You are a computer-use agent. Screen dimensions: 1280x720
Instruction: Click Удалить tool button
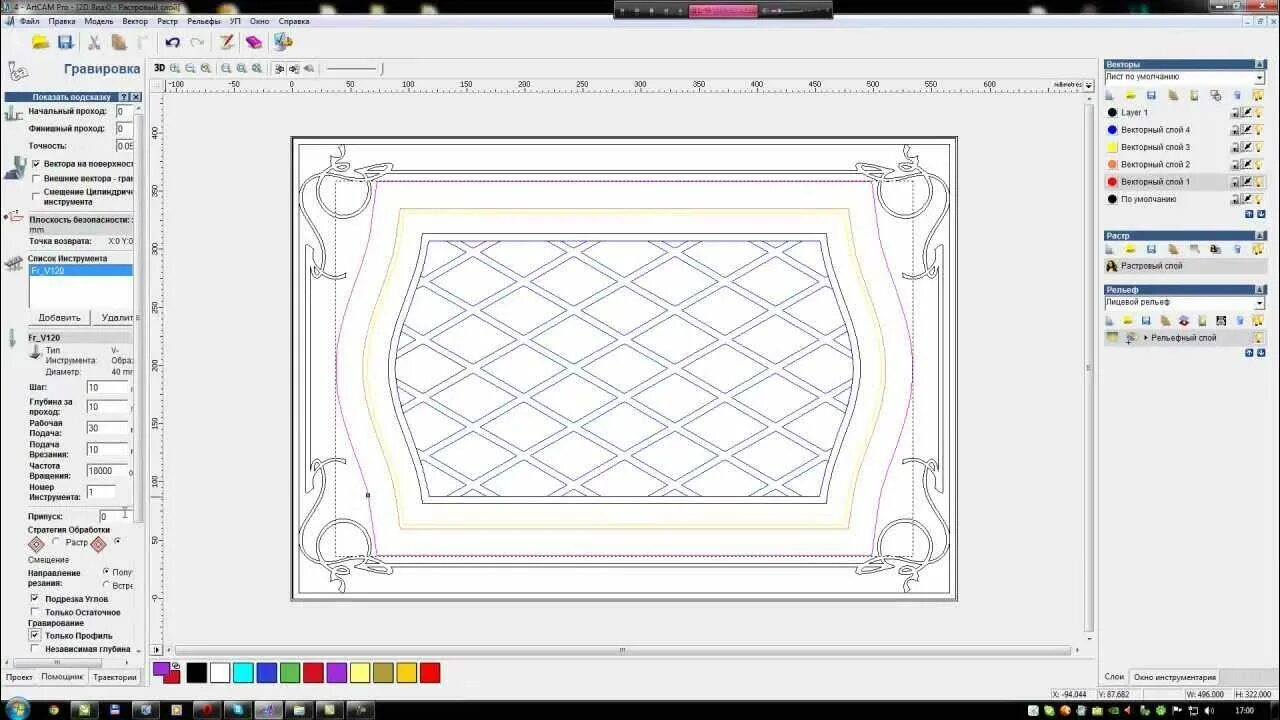tap(115, 317)
